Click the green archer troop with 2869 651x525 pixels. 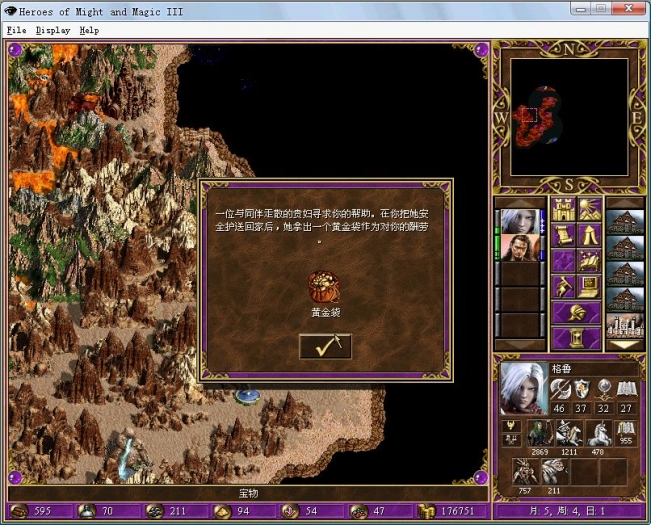[x=540, y=433]
